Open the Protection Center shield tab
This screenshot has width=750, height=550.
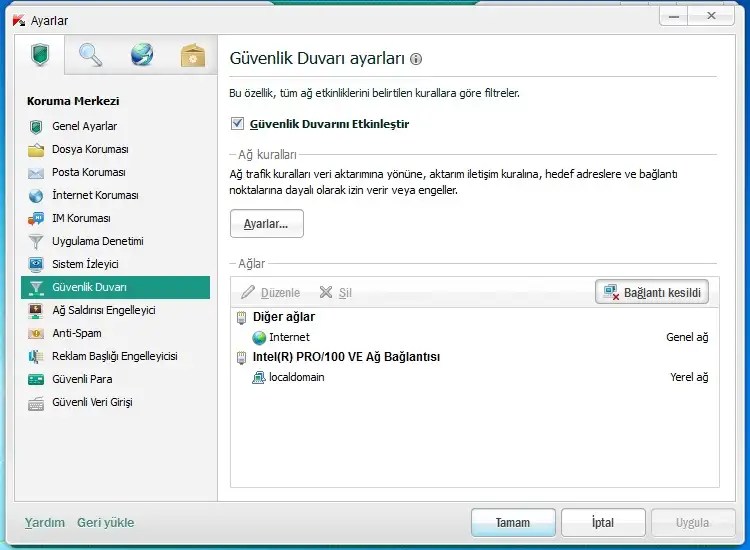[x=40, y=55]
